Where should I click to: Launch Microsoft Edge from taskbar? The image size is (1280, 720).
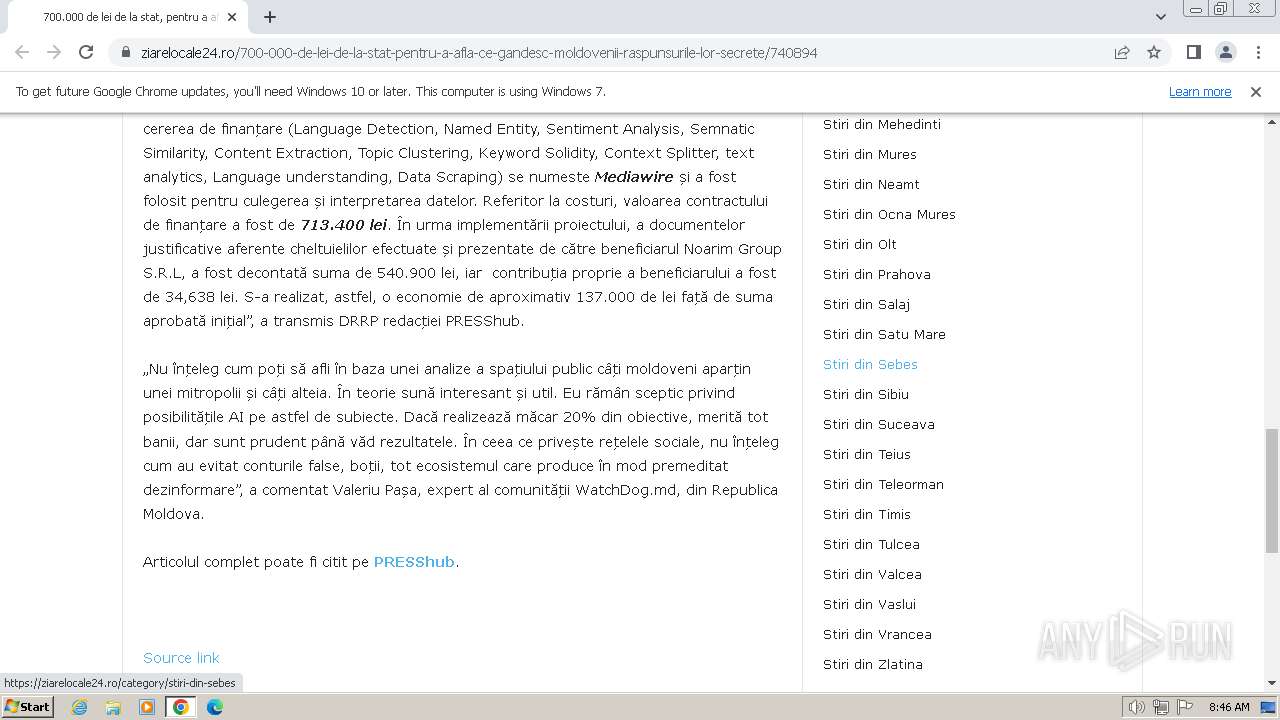(215, 707)
